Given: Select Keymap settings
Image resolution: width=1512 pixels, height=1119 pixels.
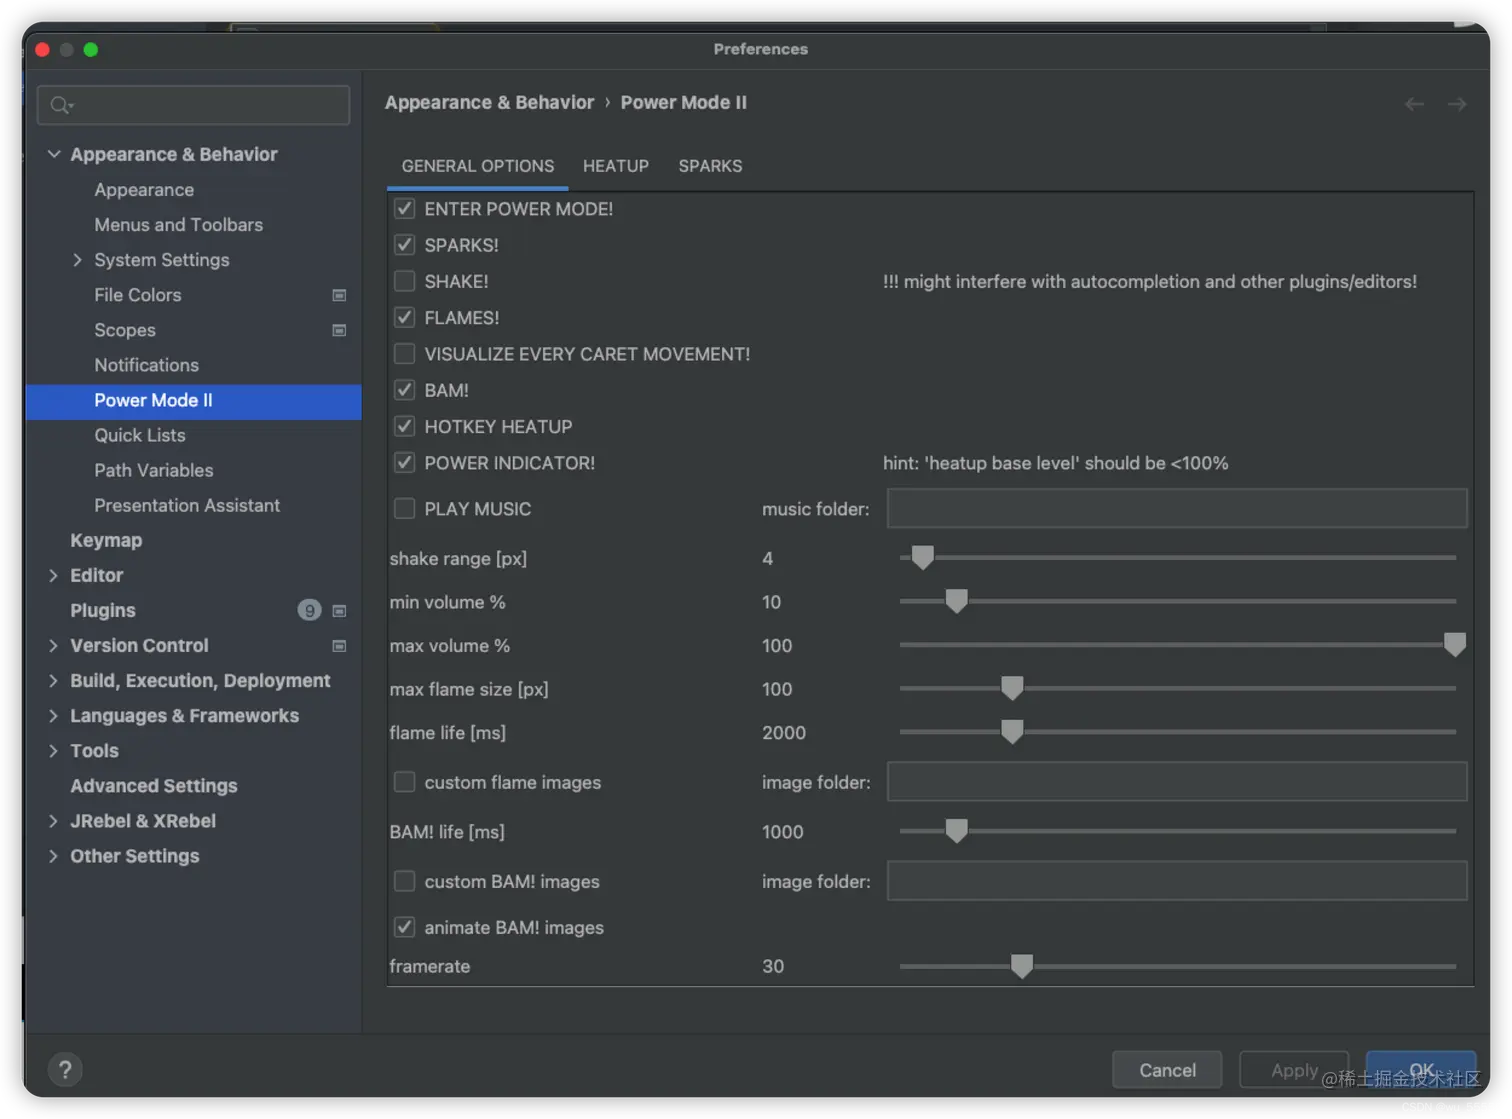Looking at the screenshot, I should [106, 540].
